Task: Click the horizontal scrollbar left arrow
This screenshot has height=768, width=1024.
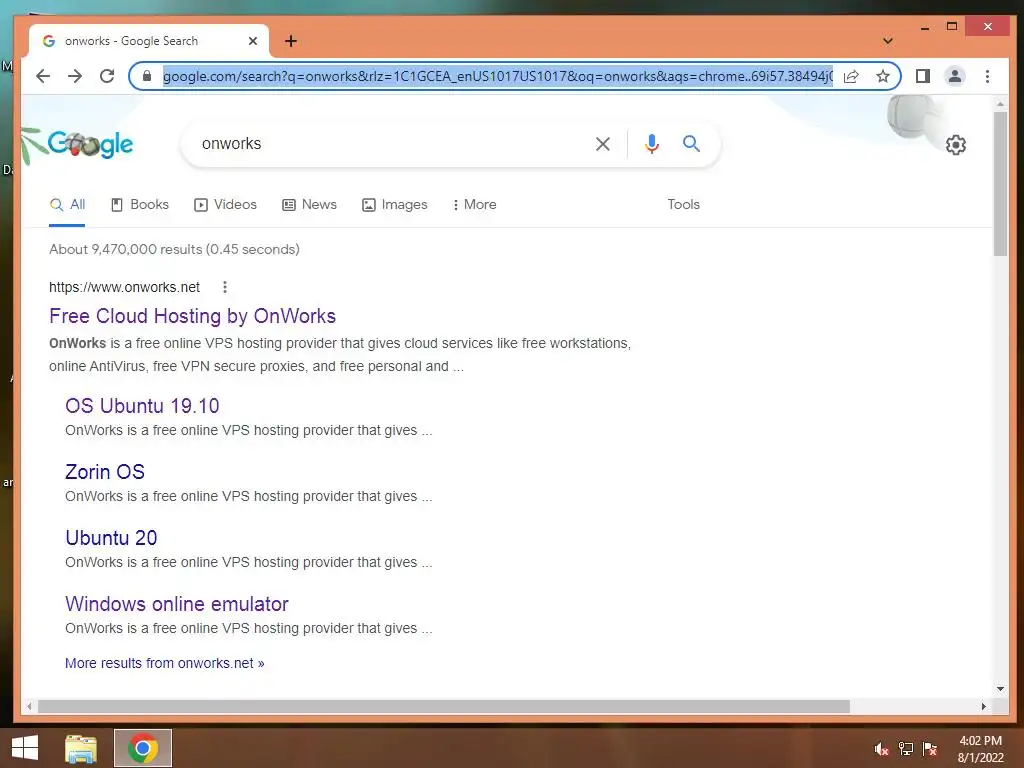Action: (29, 707)
